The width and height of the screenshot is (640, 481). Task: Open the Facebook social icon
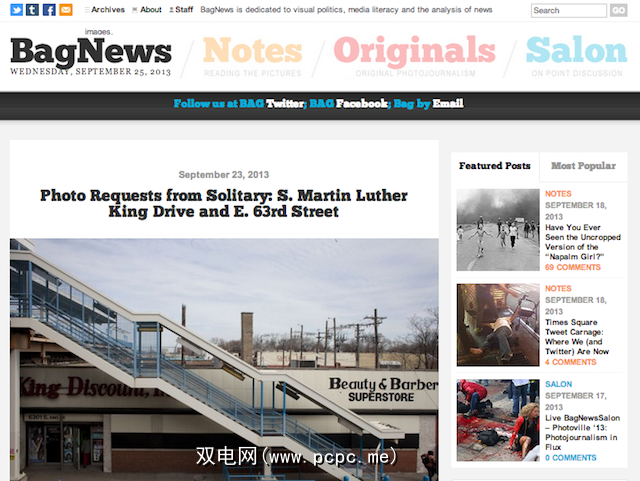49,9
